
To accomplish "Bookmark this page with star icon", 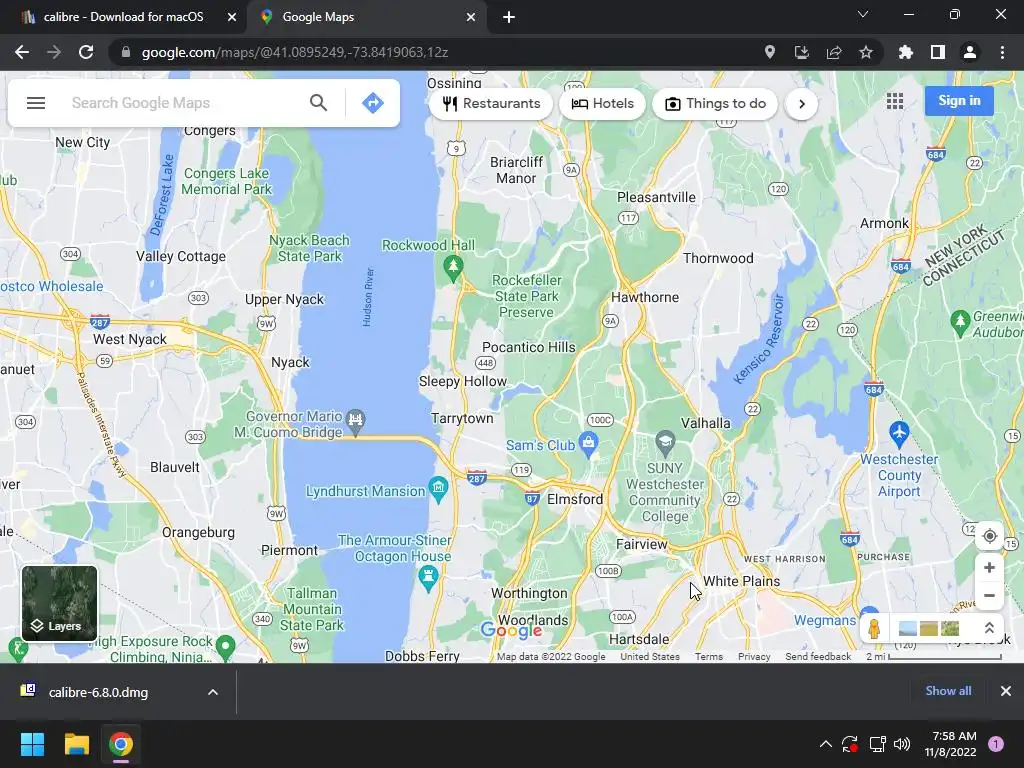I will tap(865, 52).
